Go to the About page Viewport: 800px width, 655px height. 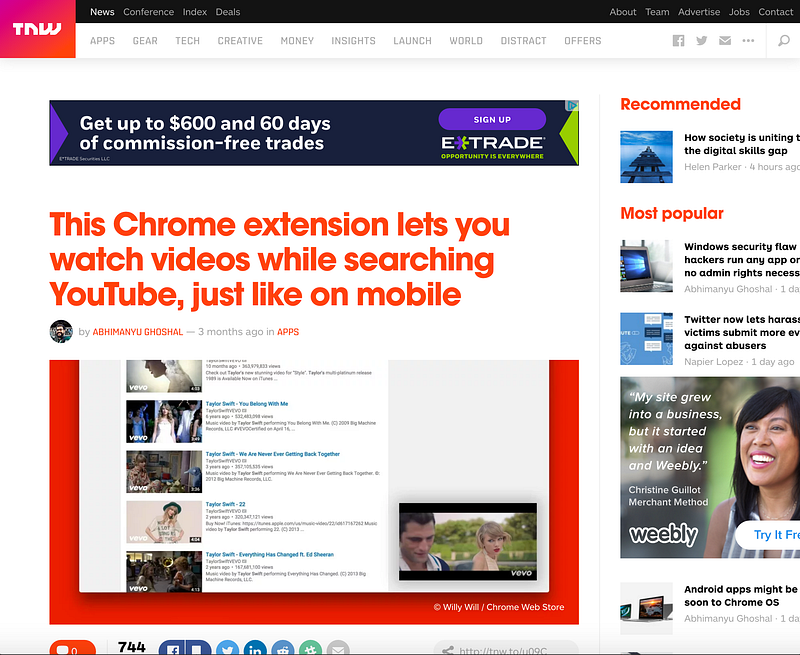[622, 12]
